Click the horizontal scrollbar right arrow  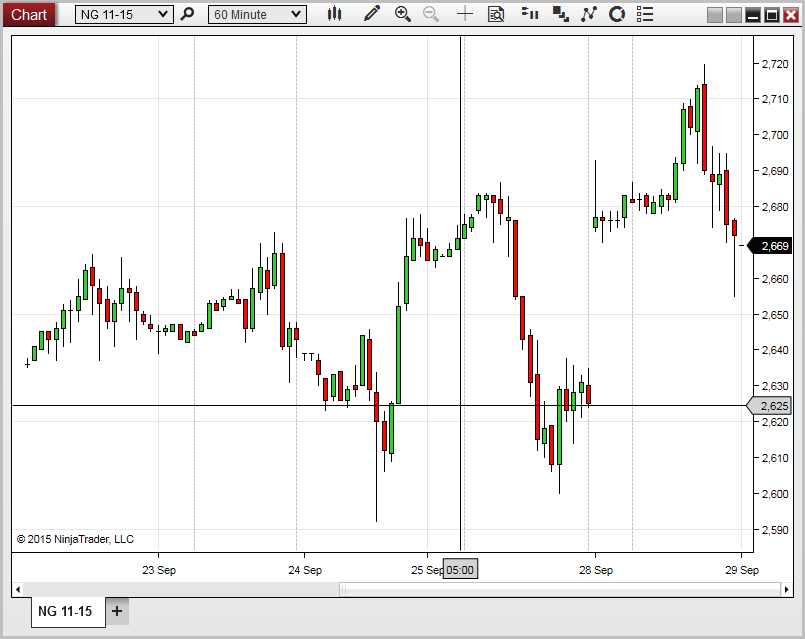coord(786,589)
